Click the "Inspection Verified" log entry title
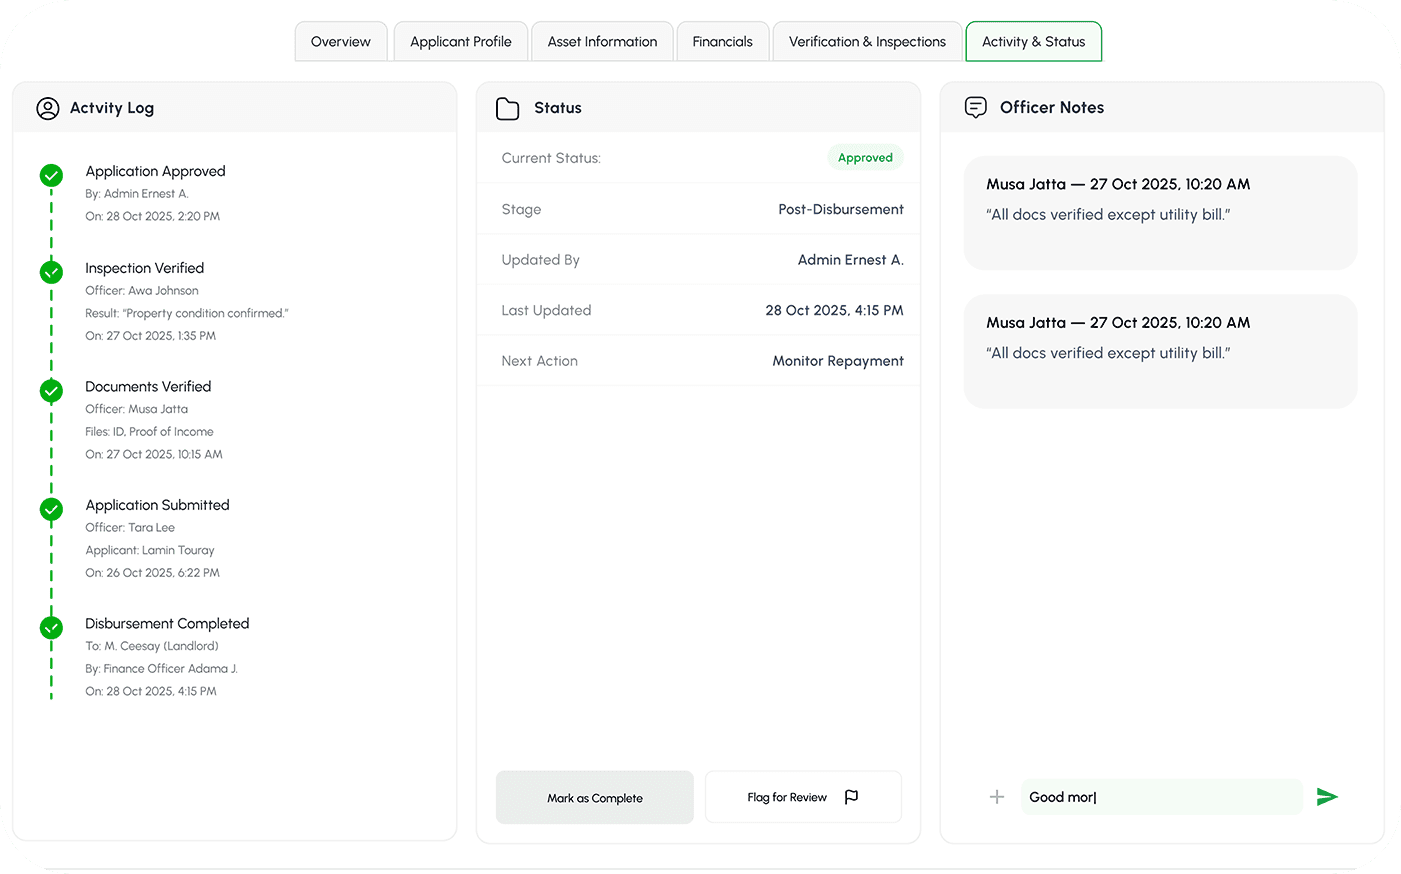The height and width of the screenshot is (874, 1401). point(145,268)
